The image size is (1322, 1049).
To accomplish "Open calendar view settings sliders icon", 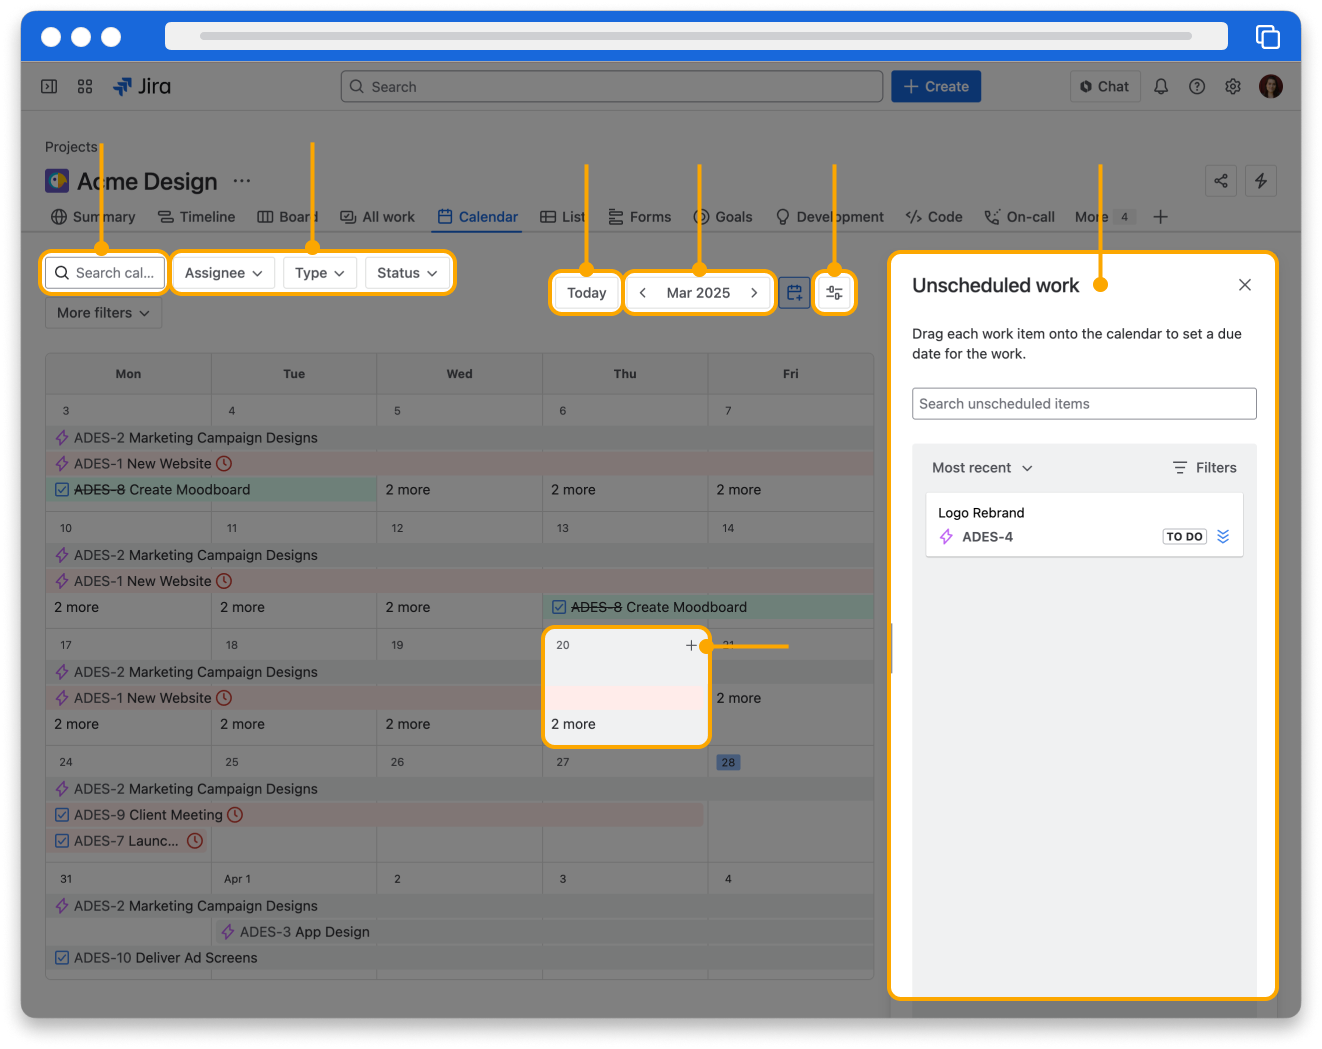I will [x=834, y=293].
